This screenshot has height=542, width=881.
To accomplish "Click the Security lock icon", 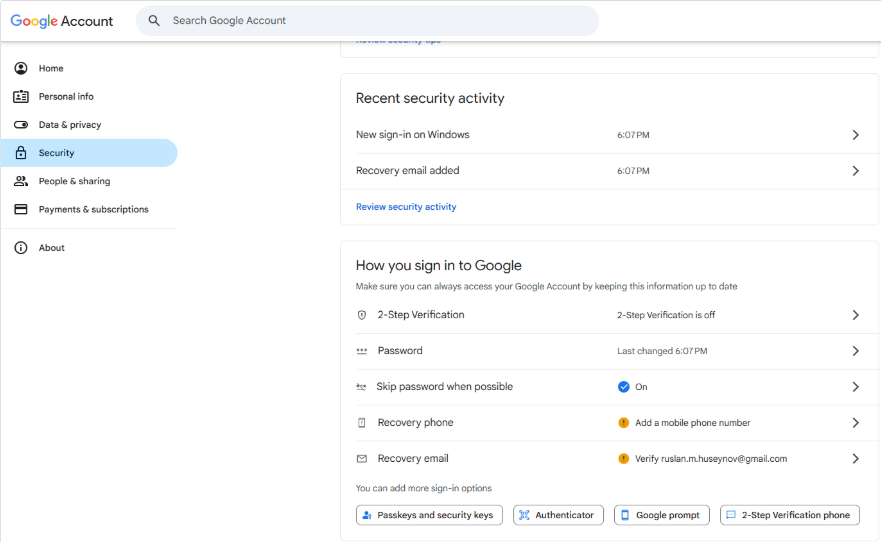I will (21, 153).
